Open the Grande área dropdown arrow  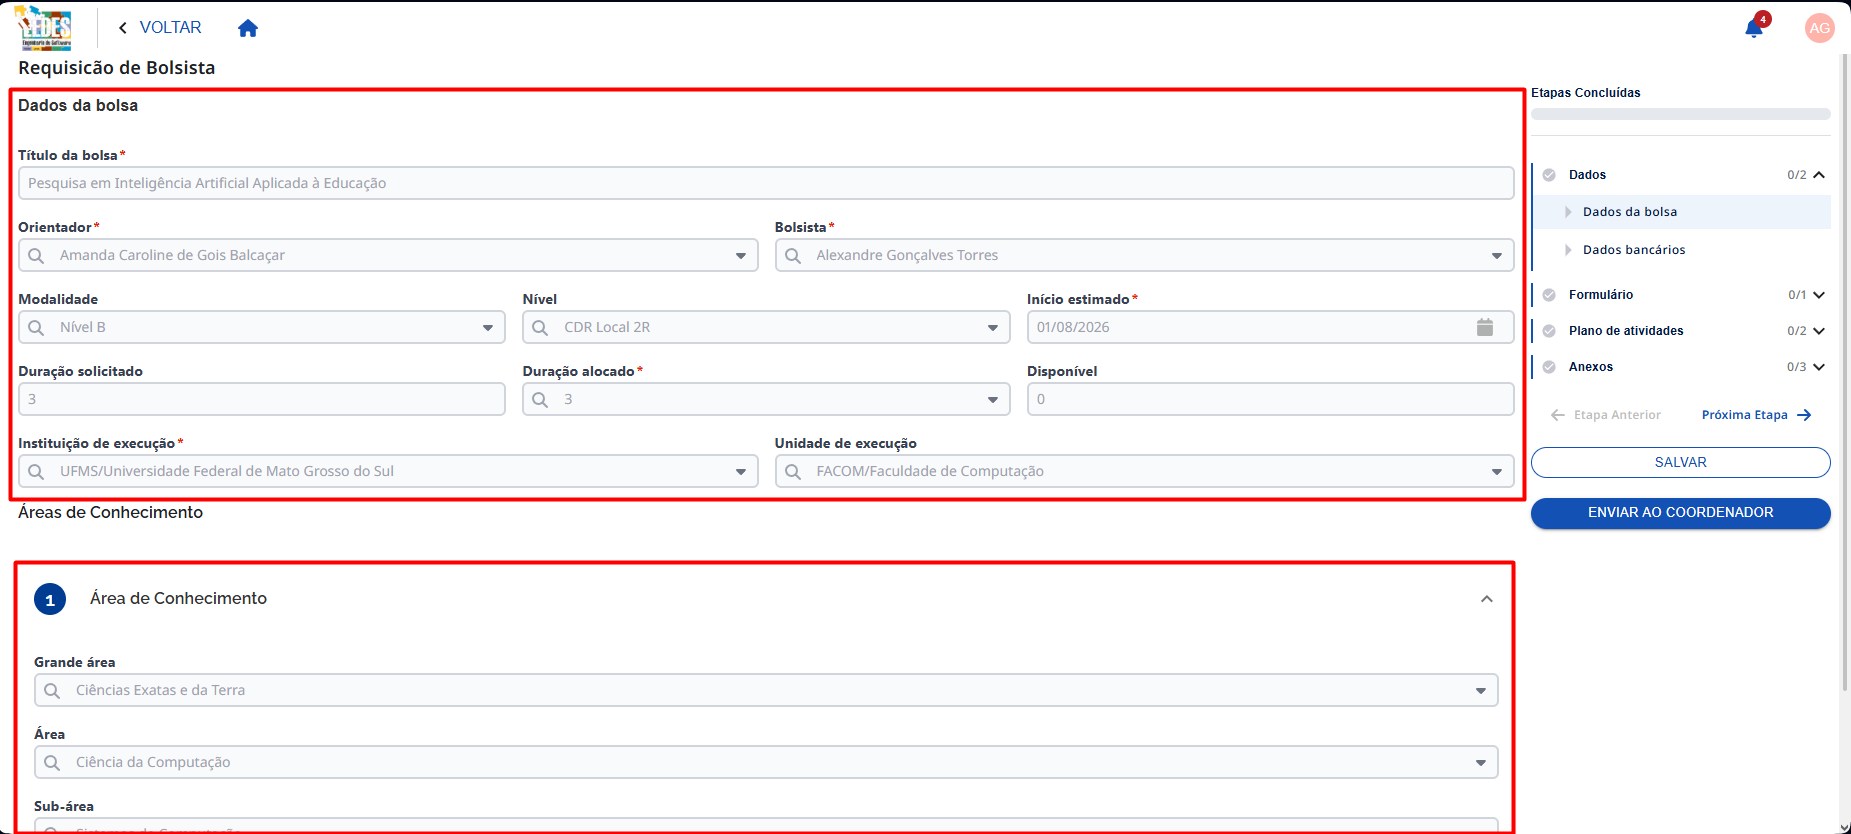tap(1481, 691)
